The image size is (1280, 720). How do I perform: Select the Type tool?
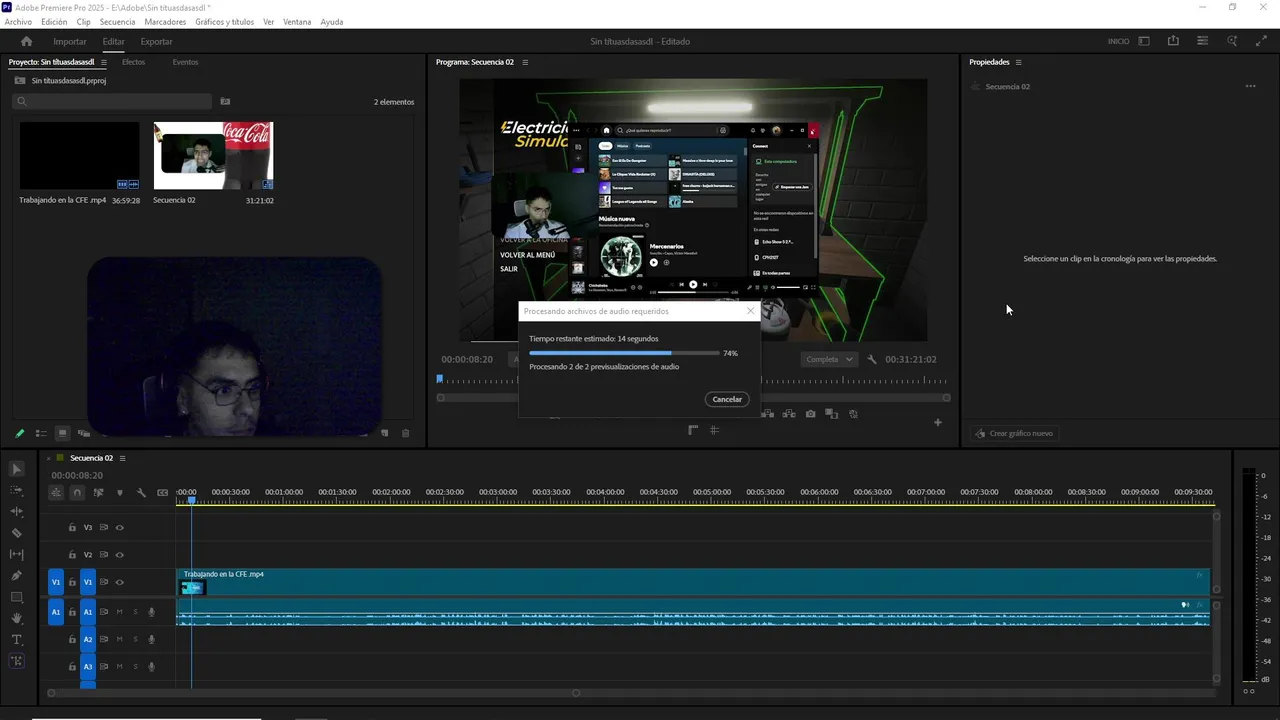tap(17, 640)
